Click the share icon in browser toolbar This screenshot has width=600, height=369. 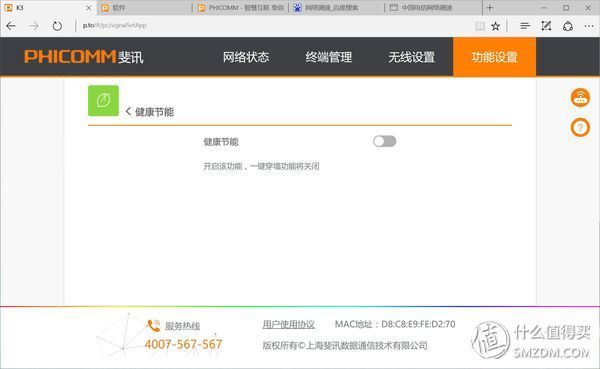(568, 26)
